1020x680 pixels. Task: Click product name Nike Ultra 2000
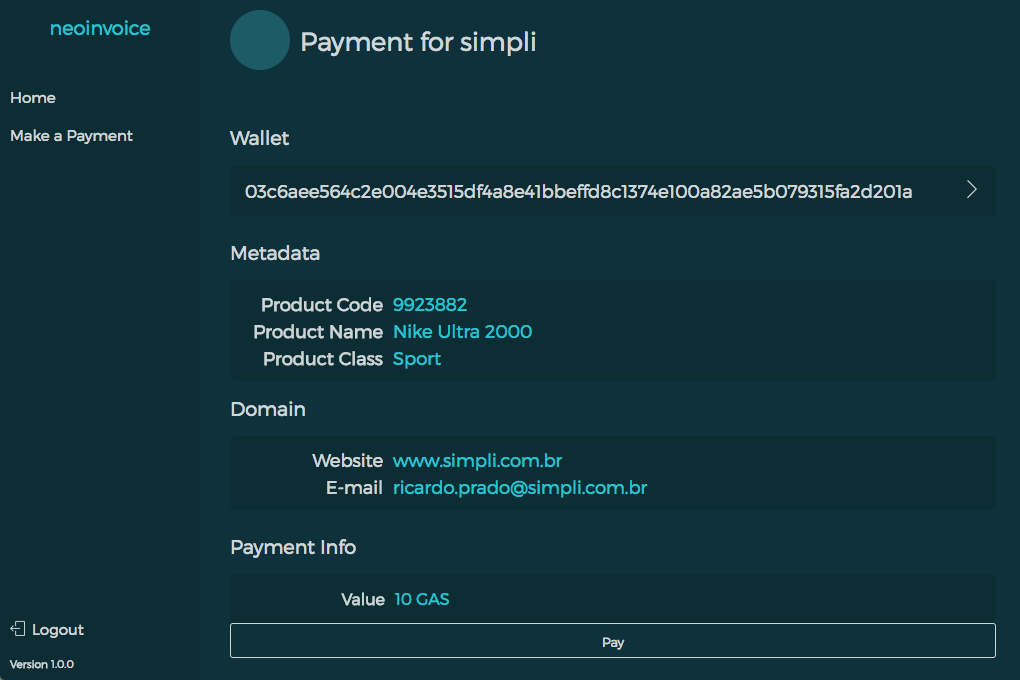point(463,332)
